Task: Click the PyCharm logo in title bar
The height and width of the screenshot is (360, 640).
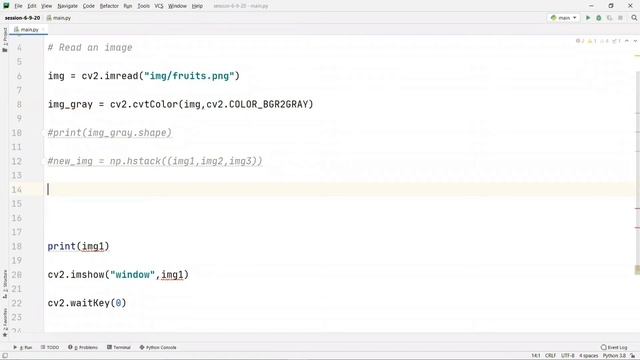Action: pos(6,6)
